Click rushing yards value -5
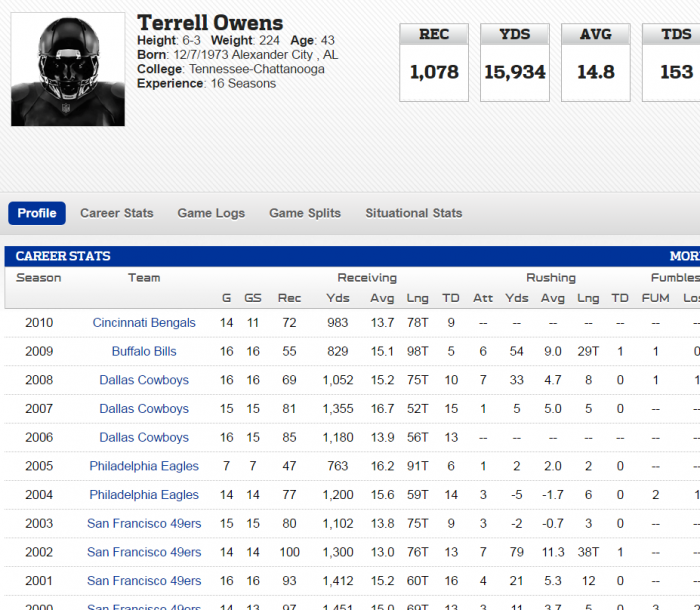This screenshot has width=700, height=610. click(517, 494)
